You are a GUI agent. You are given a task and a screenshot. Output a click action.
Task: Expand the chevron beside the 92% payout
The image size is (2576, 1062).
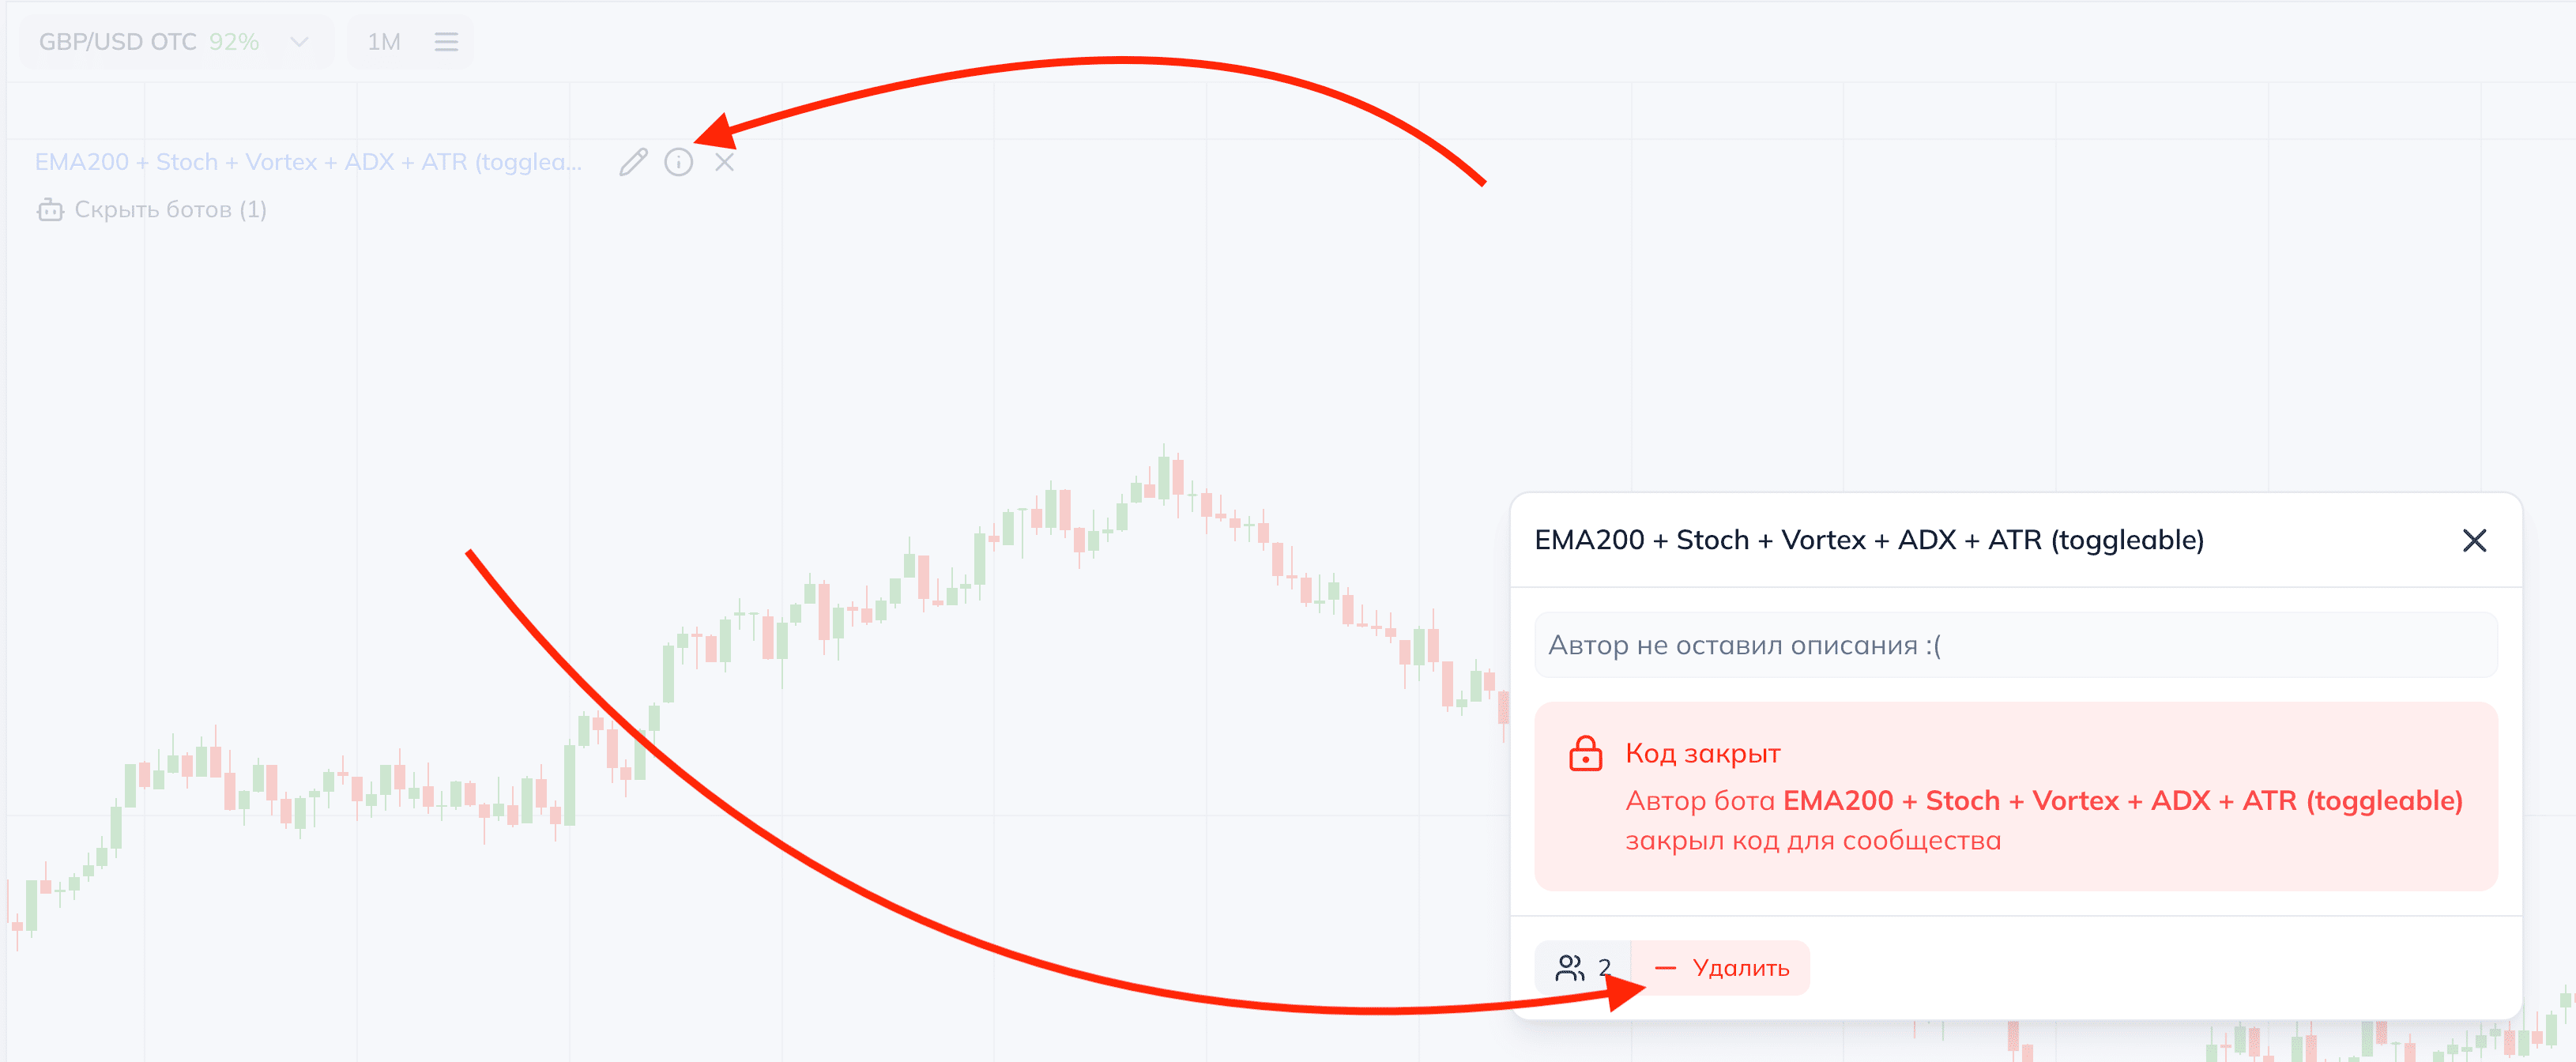click(x=298, y=42)
